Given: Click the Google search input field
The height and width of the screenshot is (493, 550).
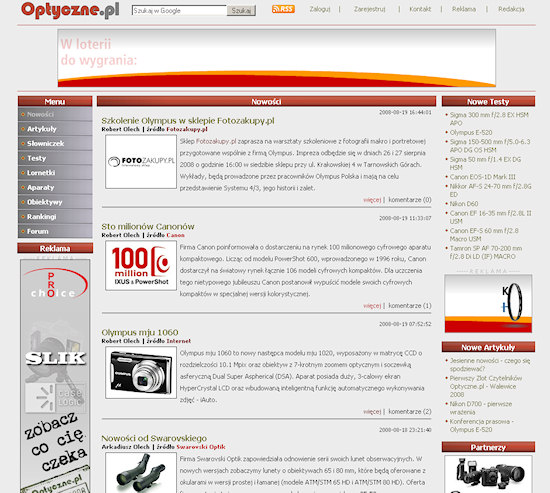Looking at the screenshot, I should [179, 11].
